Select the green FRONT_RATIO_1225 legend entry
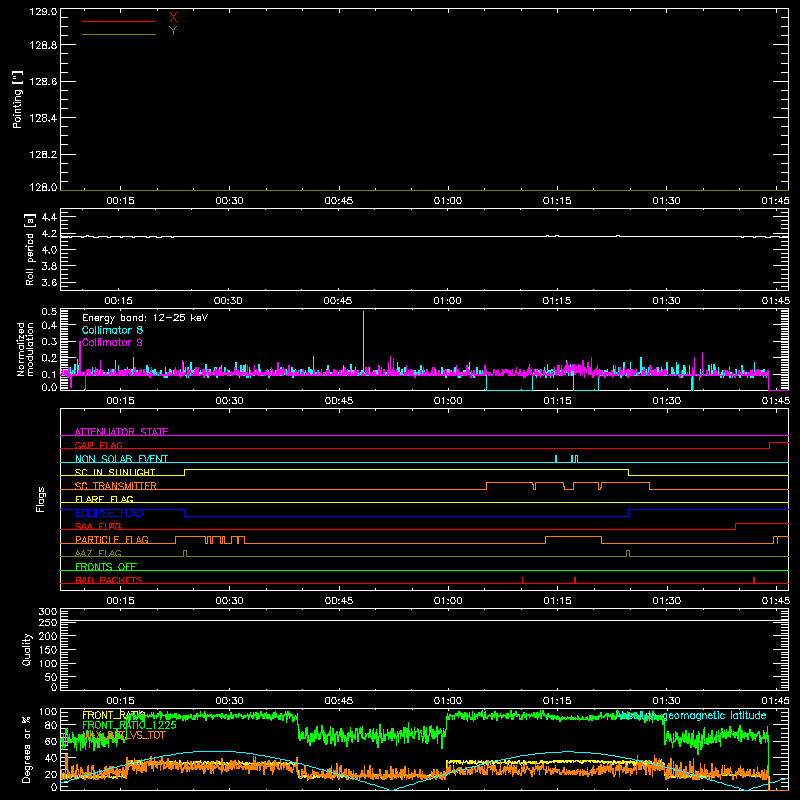 pyautogui.click(x=129, y=725)
